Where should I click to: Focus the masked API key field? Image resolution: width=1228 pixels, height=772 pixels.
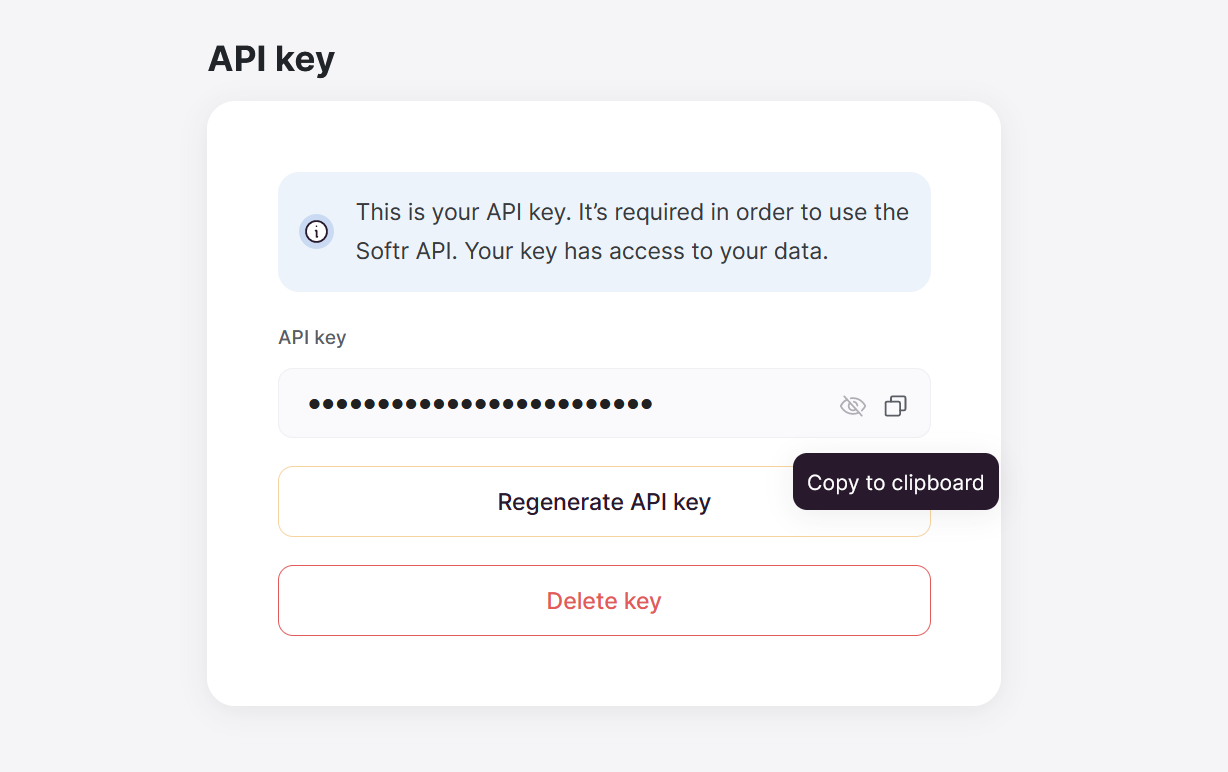(604, 403)
